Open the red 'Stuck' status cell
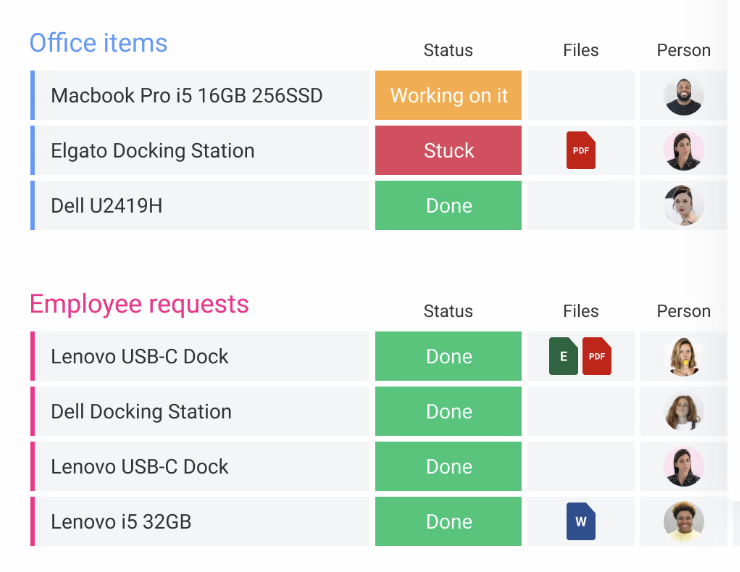This screenshot has height=572, width=740. 448,151
